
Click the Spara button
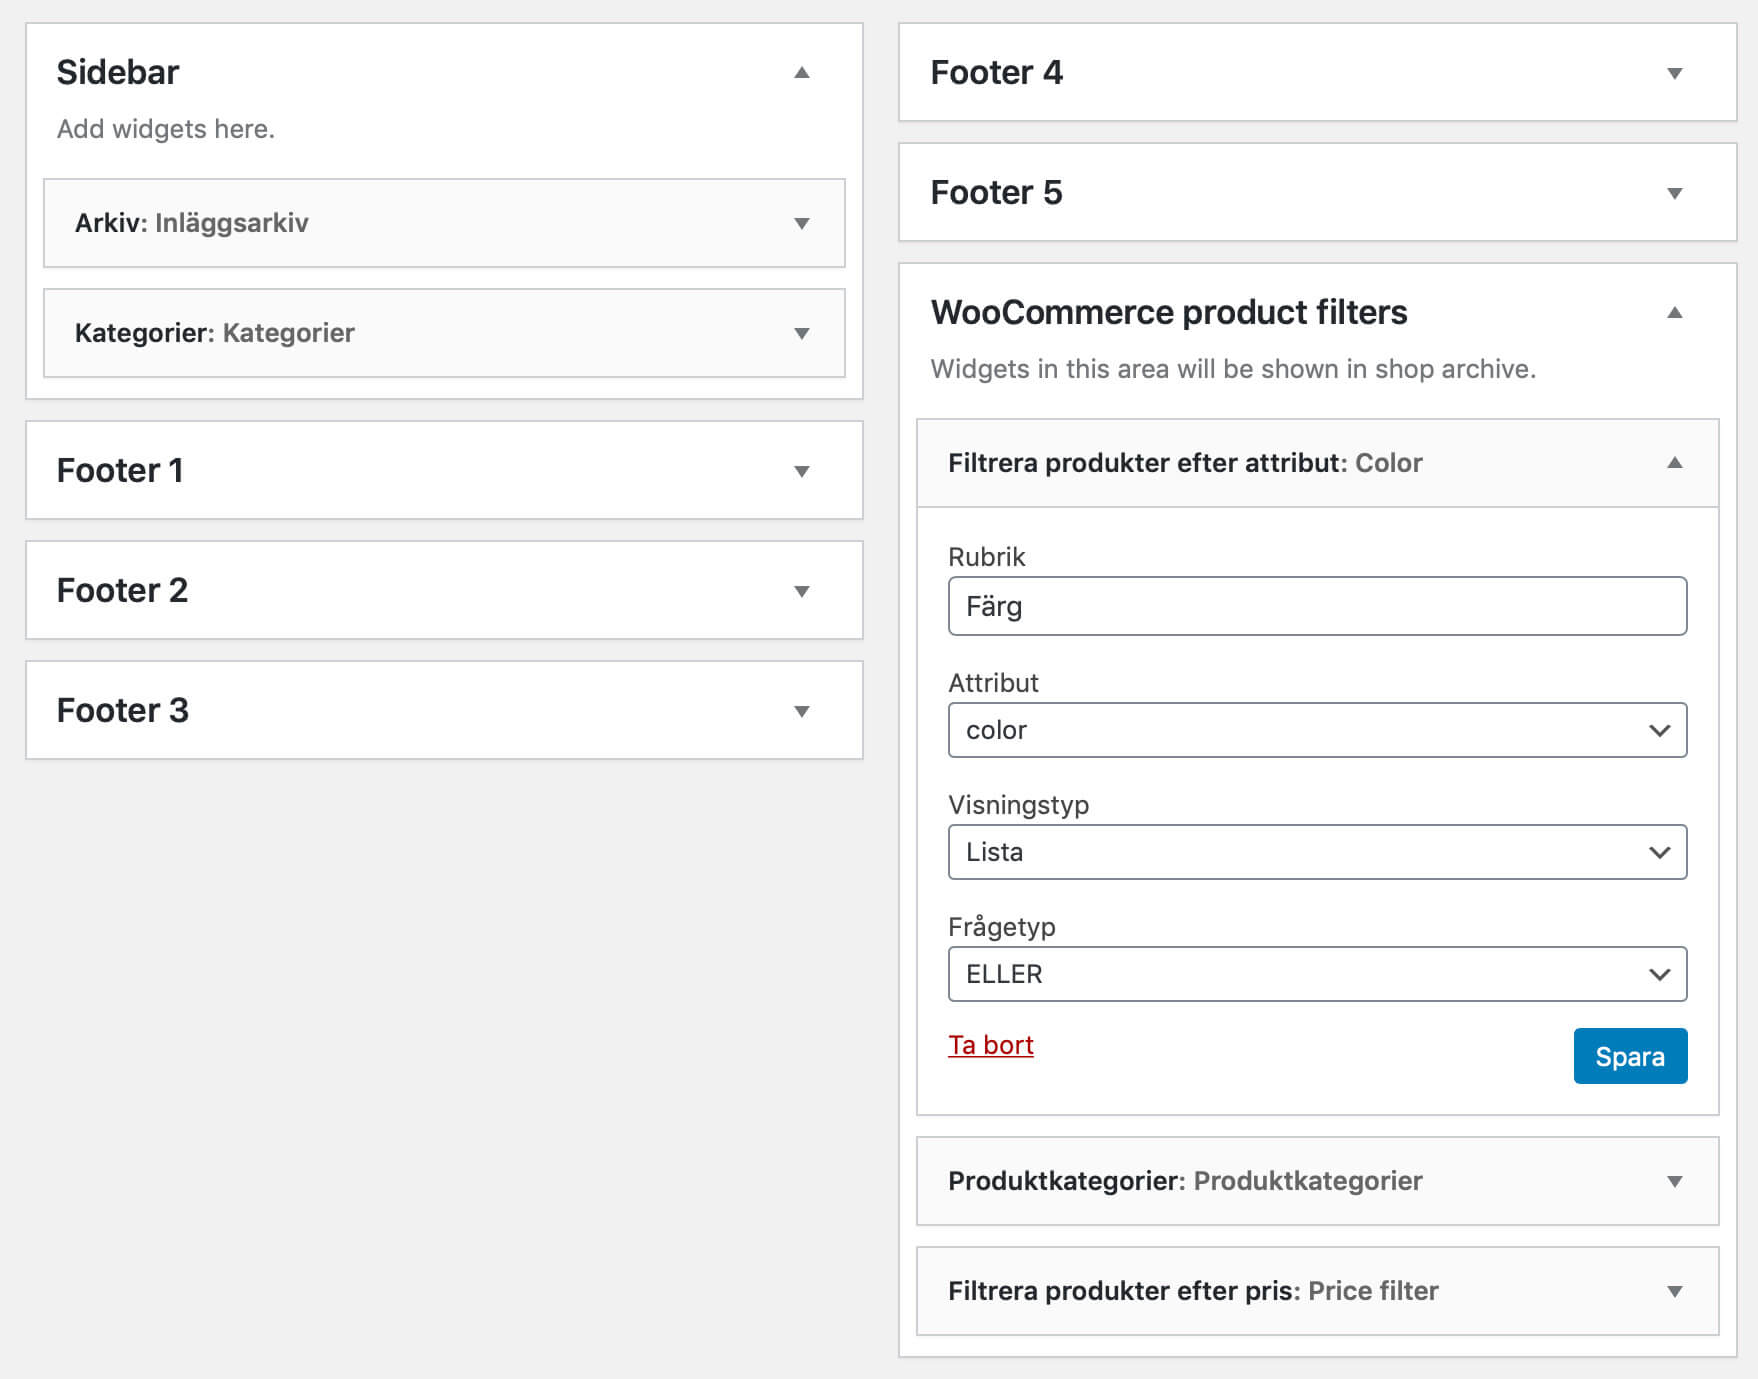1630,1056
